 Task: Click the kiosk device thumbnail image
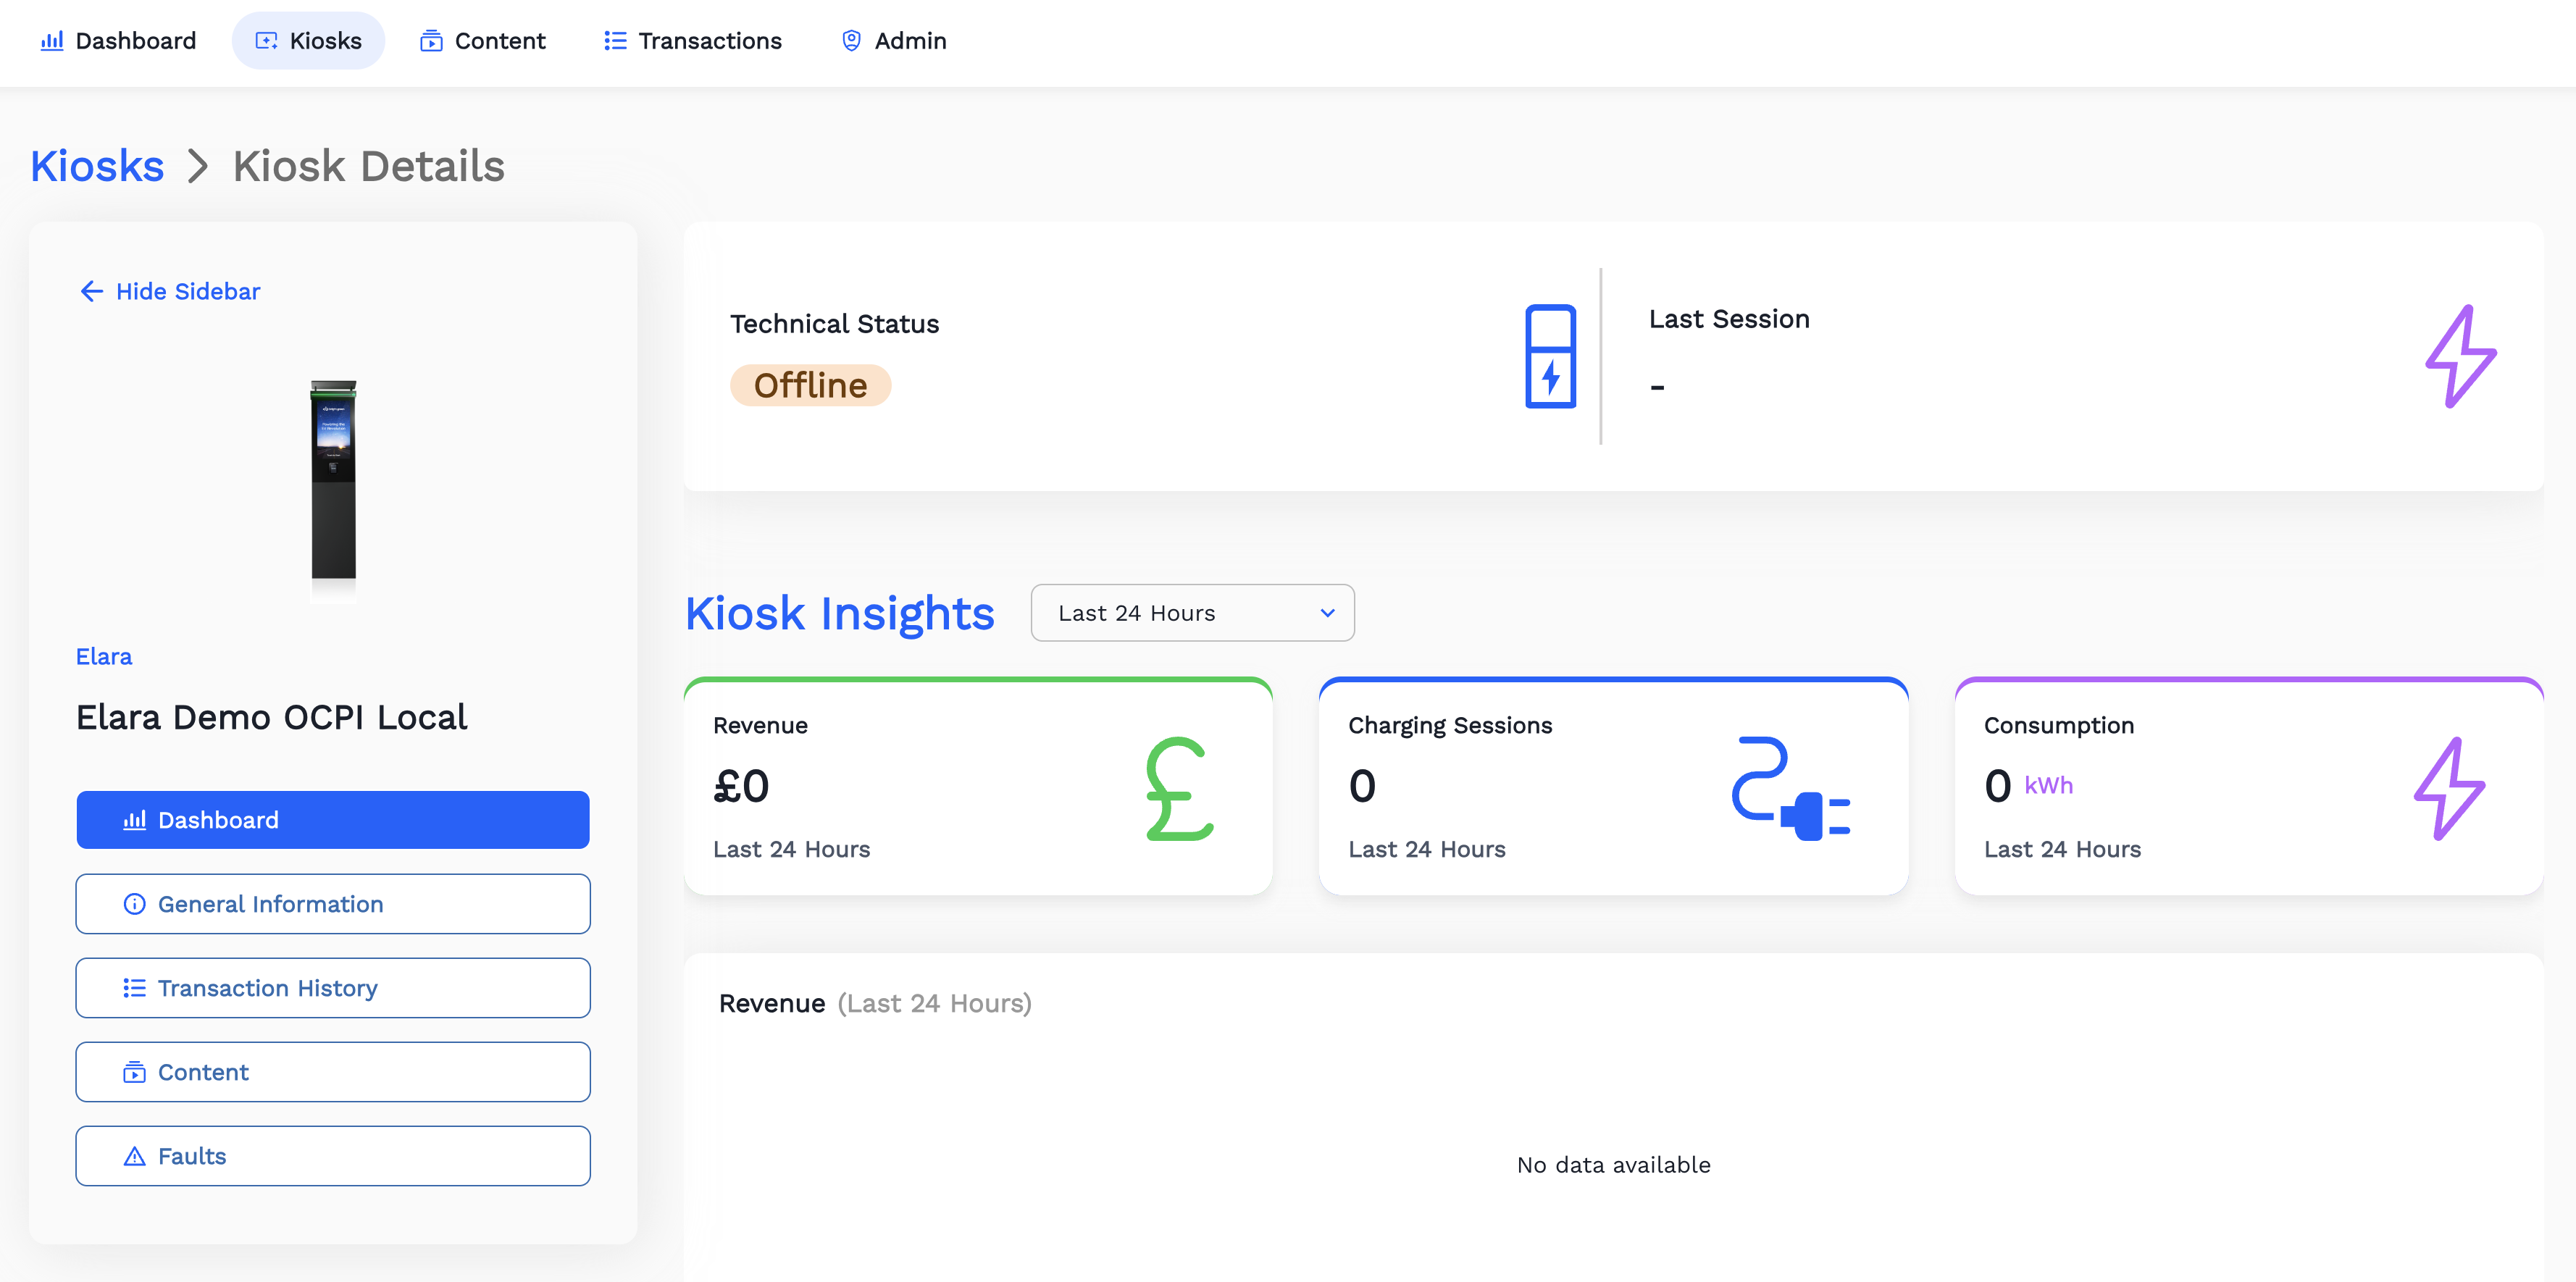pyautogui.click(x=333, y=480)
